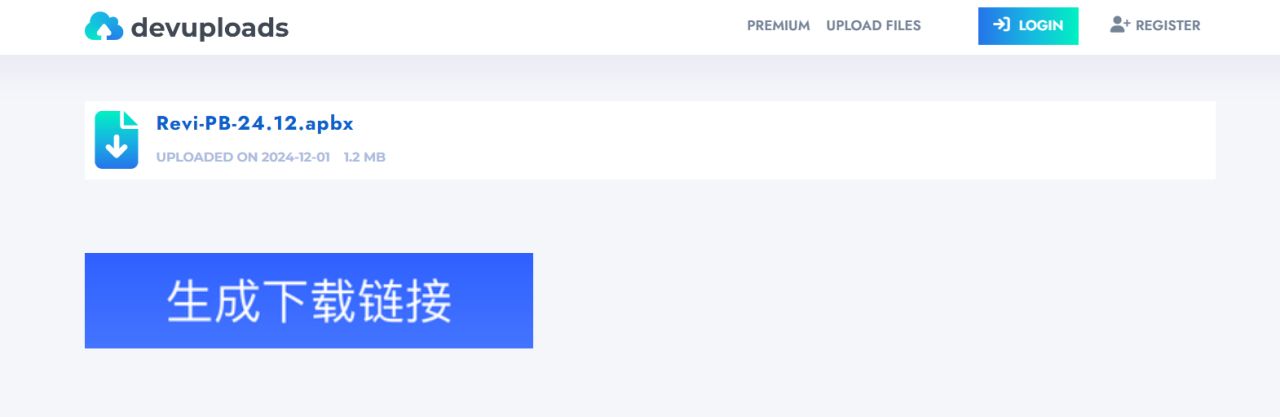
Task: Click empty space inside the file info card
Action: (x=800, y=140)
